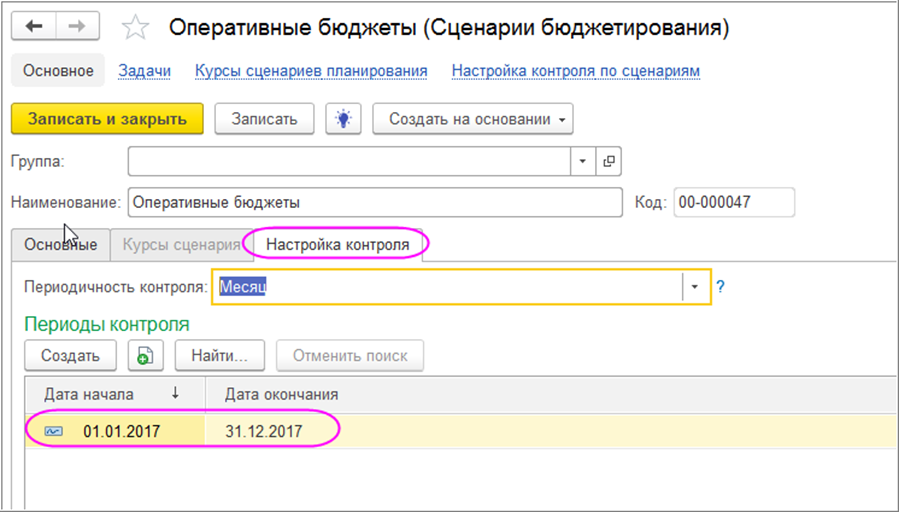Open the Задачи link
This screenshot has width=900, height=512.
click(144, 71)
